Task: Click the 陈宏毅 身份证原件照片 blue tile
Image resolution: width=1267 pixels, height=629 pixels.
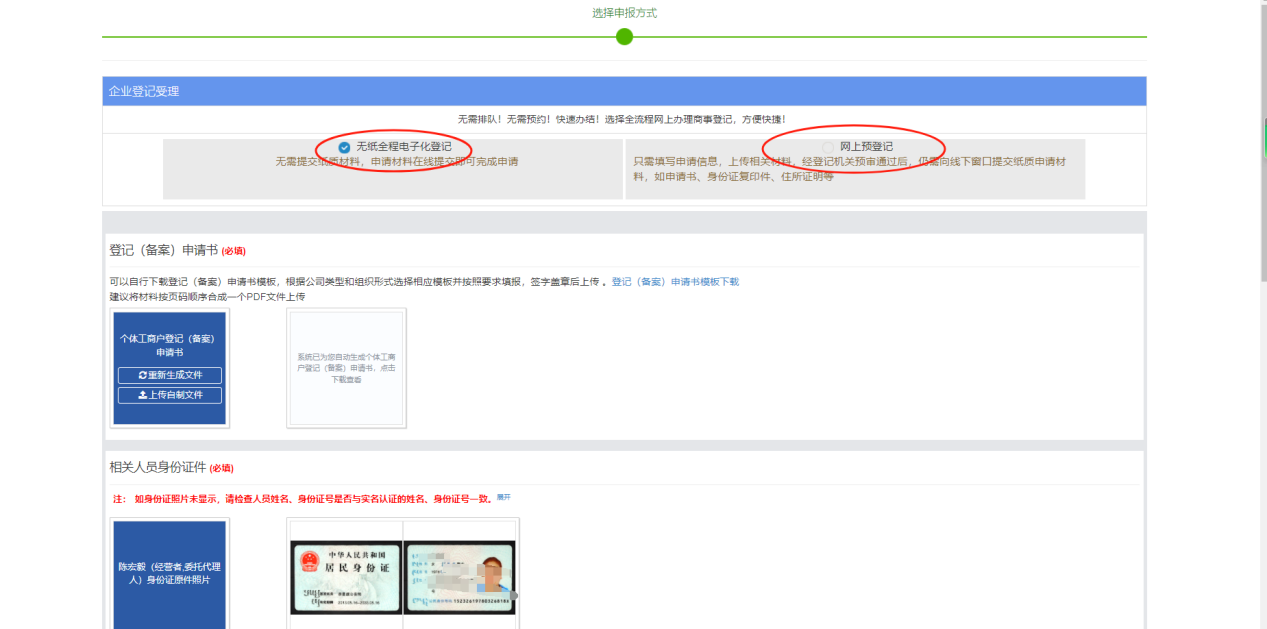Action: pos(170,573)
